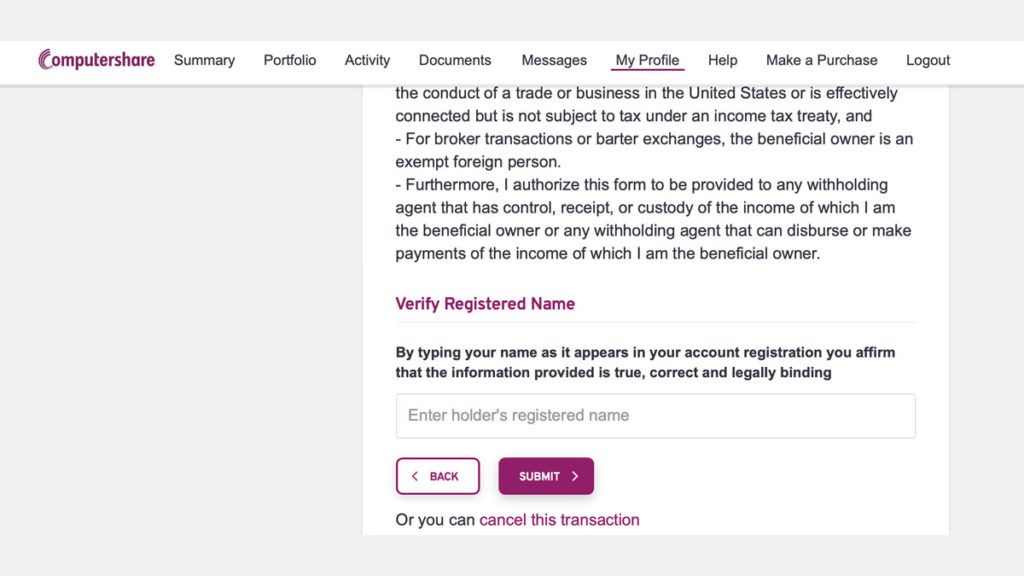The width and height of the screenshot is (1024, 576).
Task: Log out using the Logout link
Action: point(928,60)
